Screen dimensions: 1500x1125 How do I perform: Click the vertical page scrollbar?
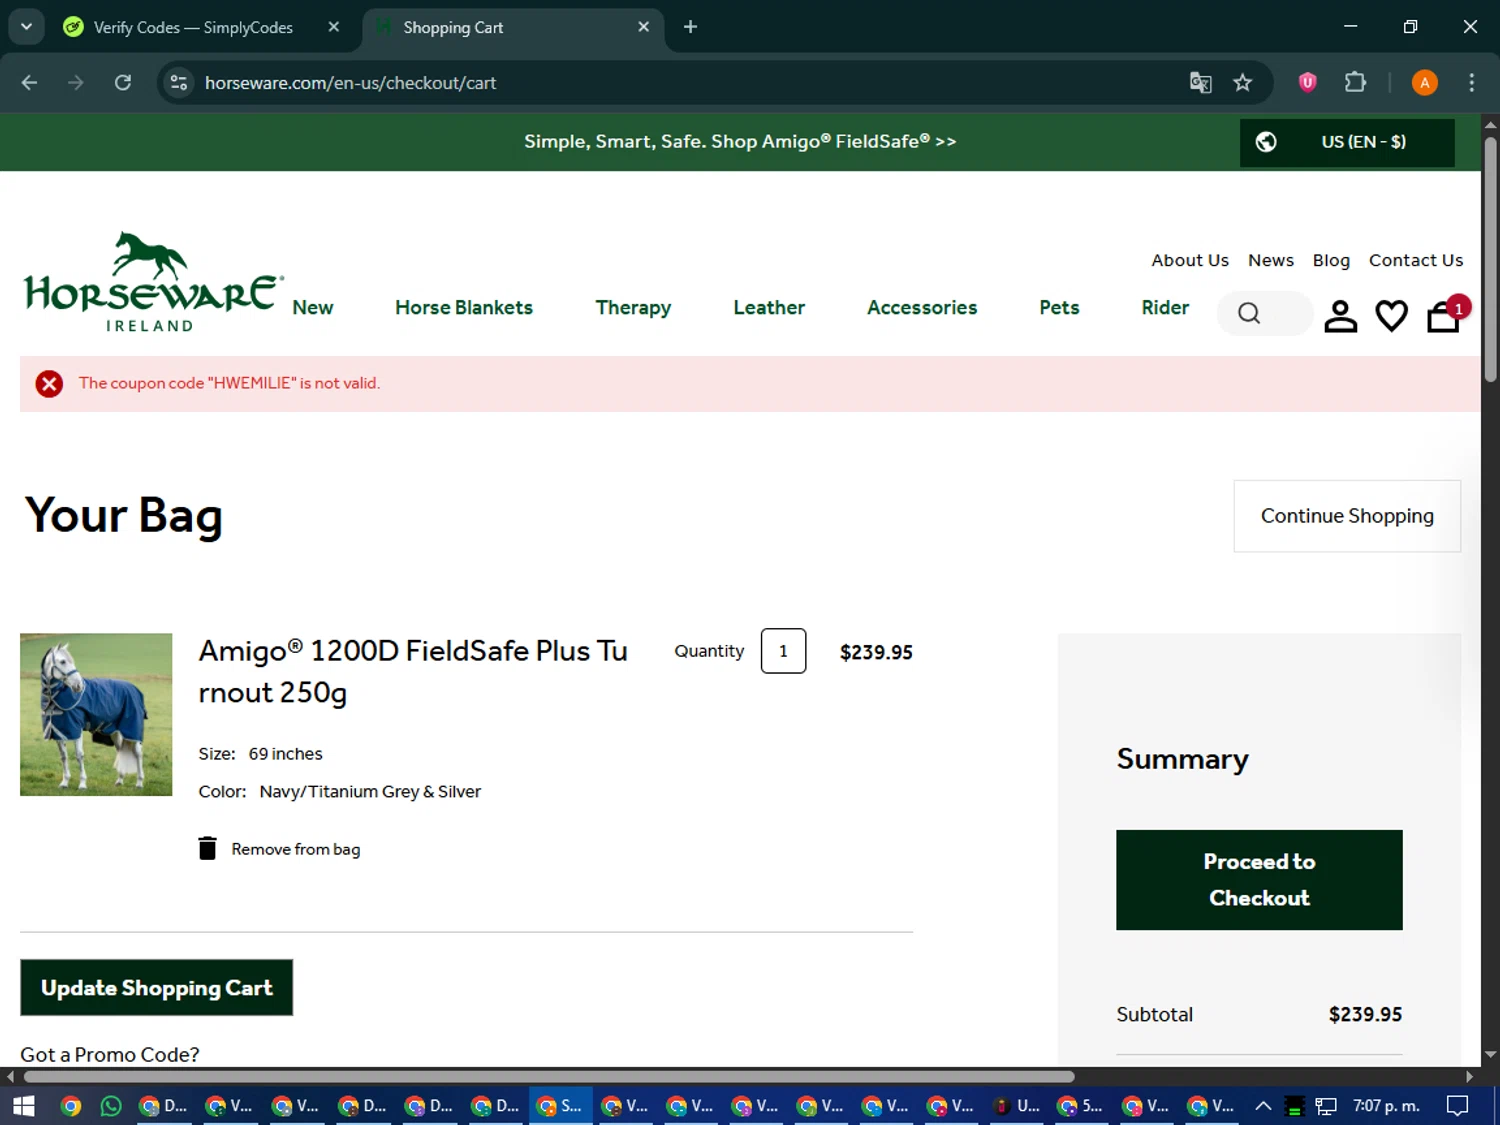(1490, 260)
